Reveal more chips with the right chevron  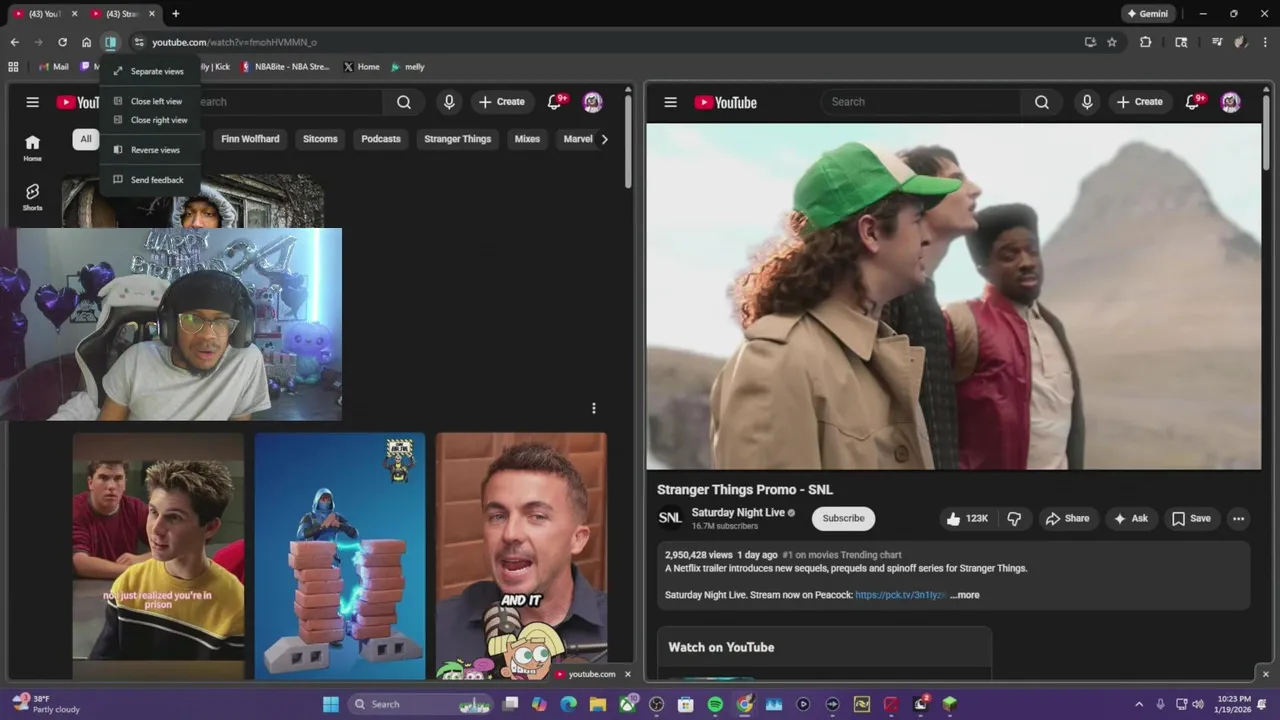604,139
